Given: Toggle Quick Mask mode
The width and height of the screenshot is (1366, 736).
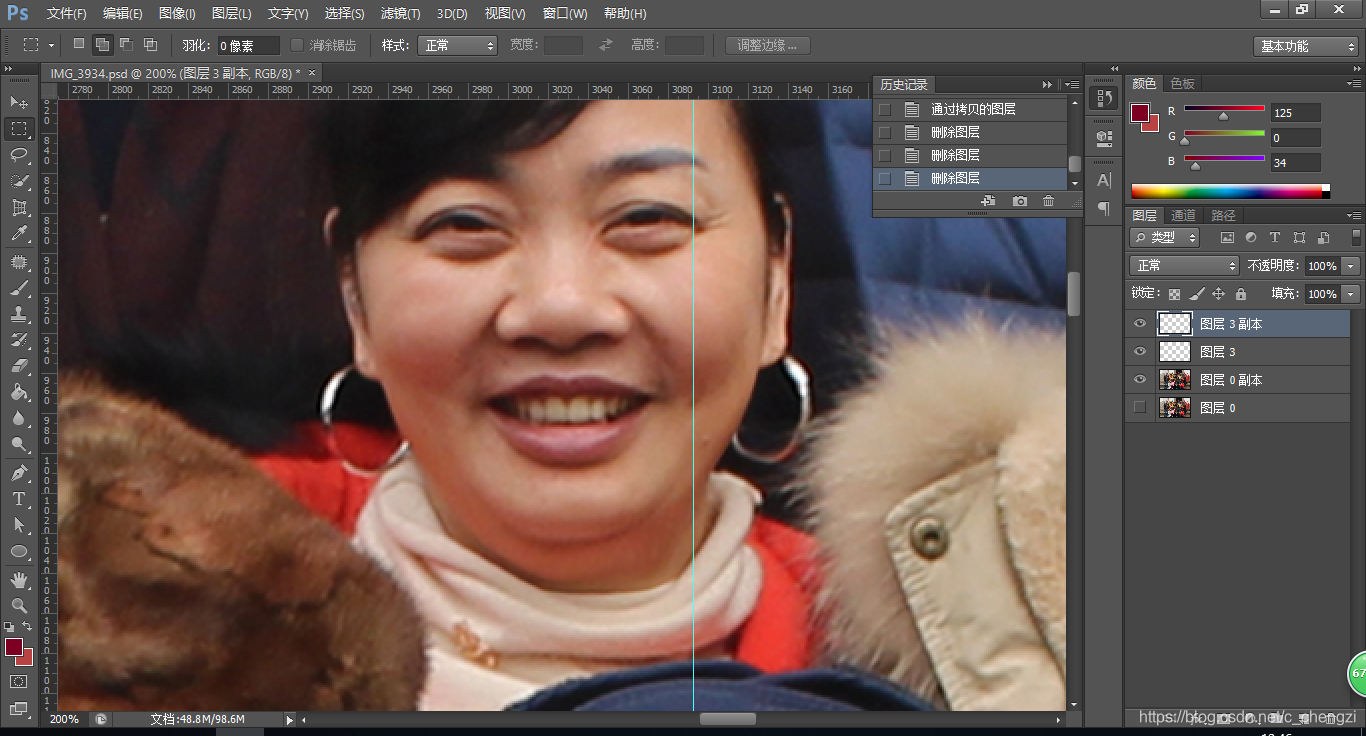Looking at the screenshot, I should tap(19, 681).
